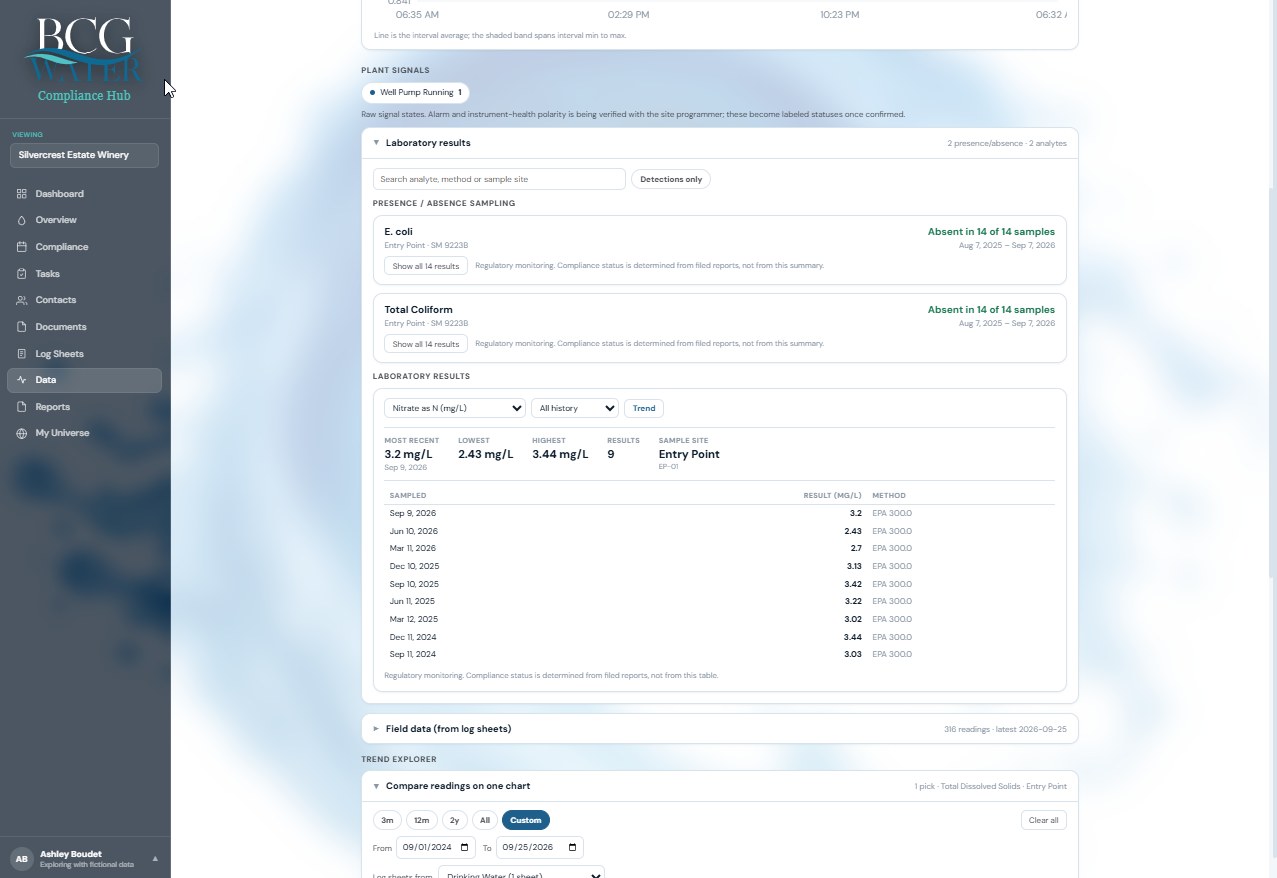Click the Sep 10, 2025 row
This screenshot has height=878, width=1277.
click(x=719, y=584)
